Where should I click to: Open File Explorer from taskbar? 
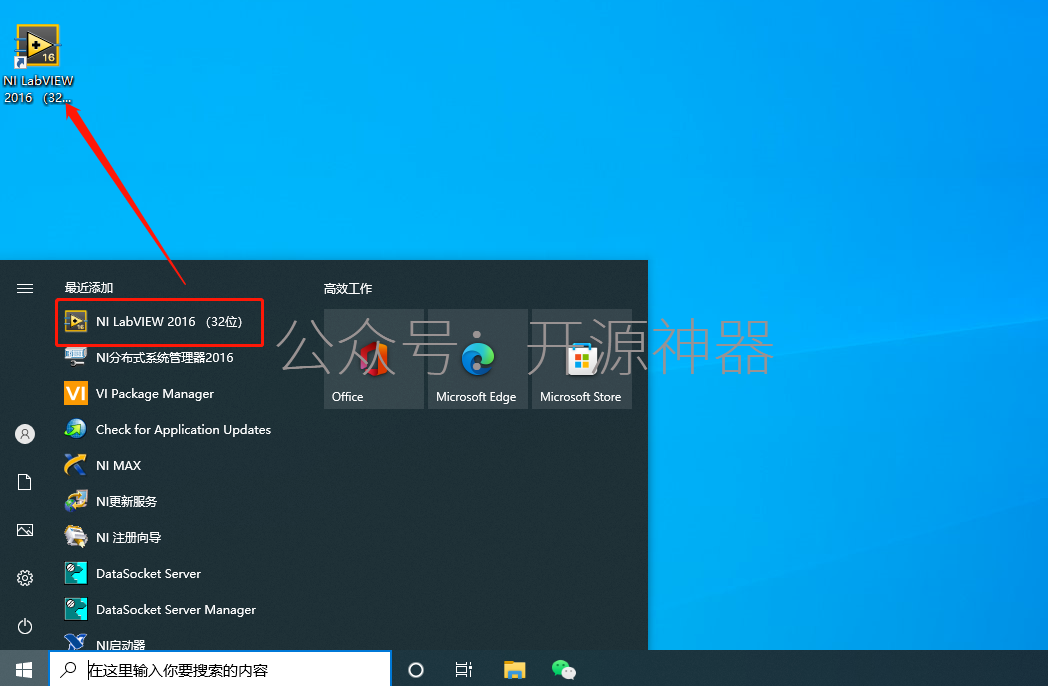pyautogui.click(x=514, y=669)
